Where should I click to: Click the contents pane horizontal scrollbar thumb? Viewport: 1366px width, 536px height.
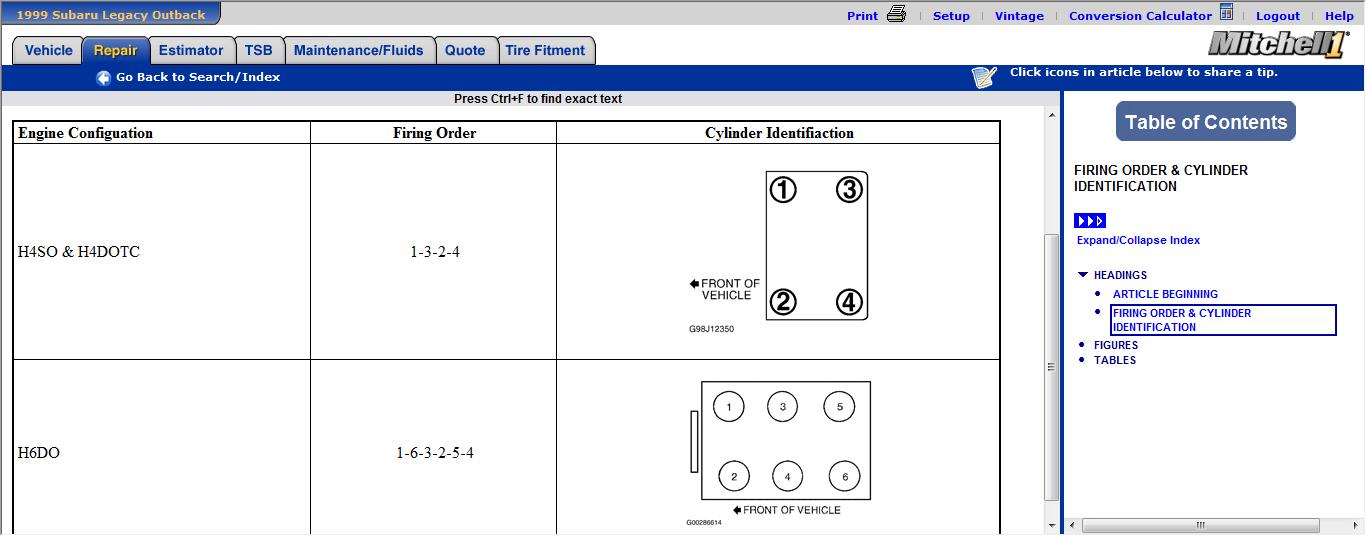point(1201,525)
